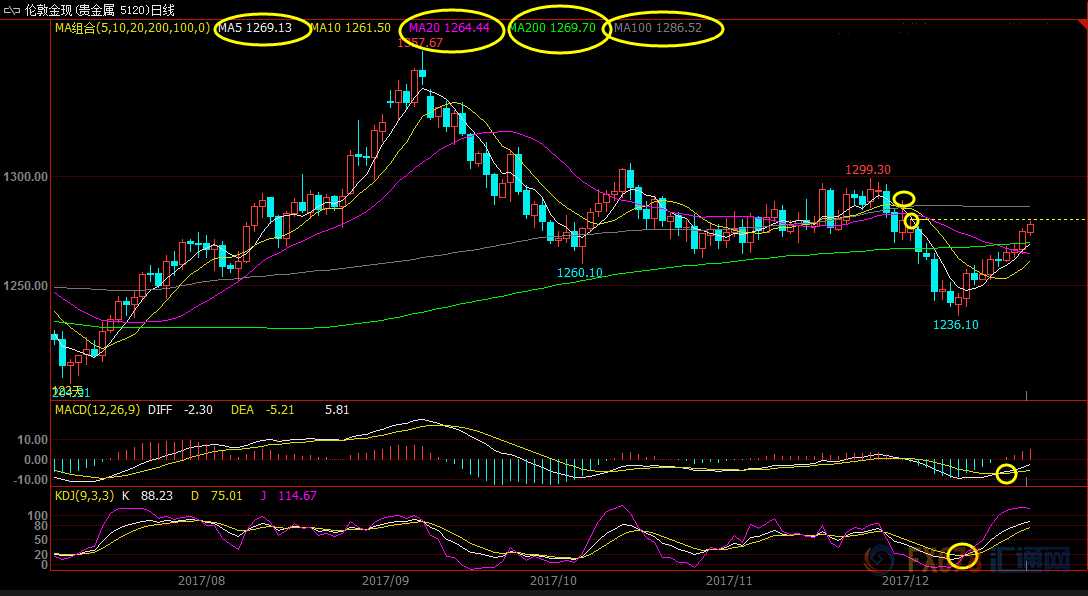Click the 1299.30 high price annotation
The image size is (1088, 596).
pyautogui.click(x=868, y=169)
